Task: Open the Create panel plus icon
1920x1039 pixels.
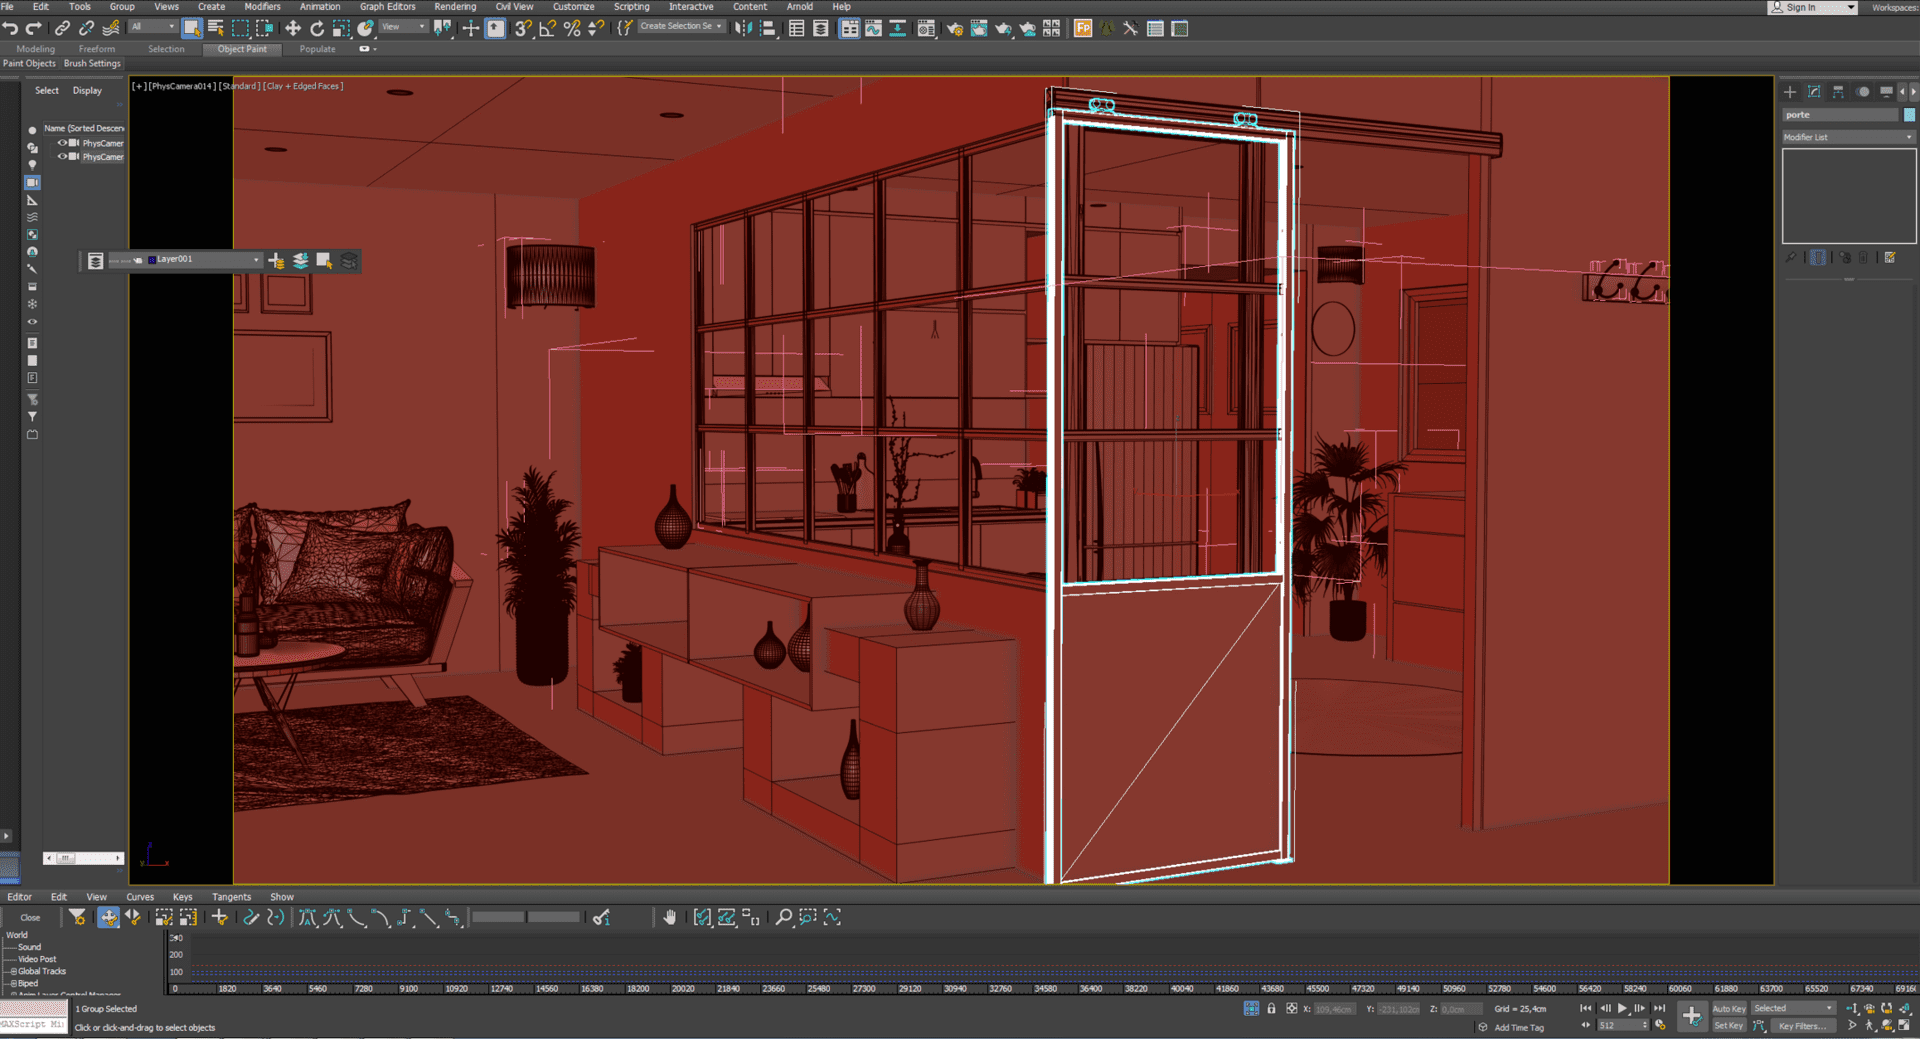Action: [x=1790, y=92]
